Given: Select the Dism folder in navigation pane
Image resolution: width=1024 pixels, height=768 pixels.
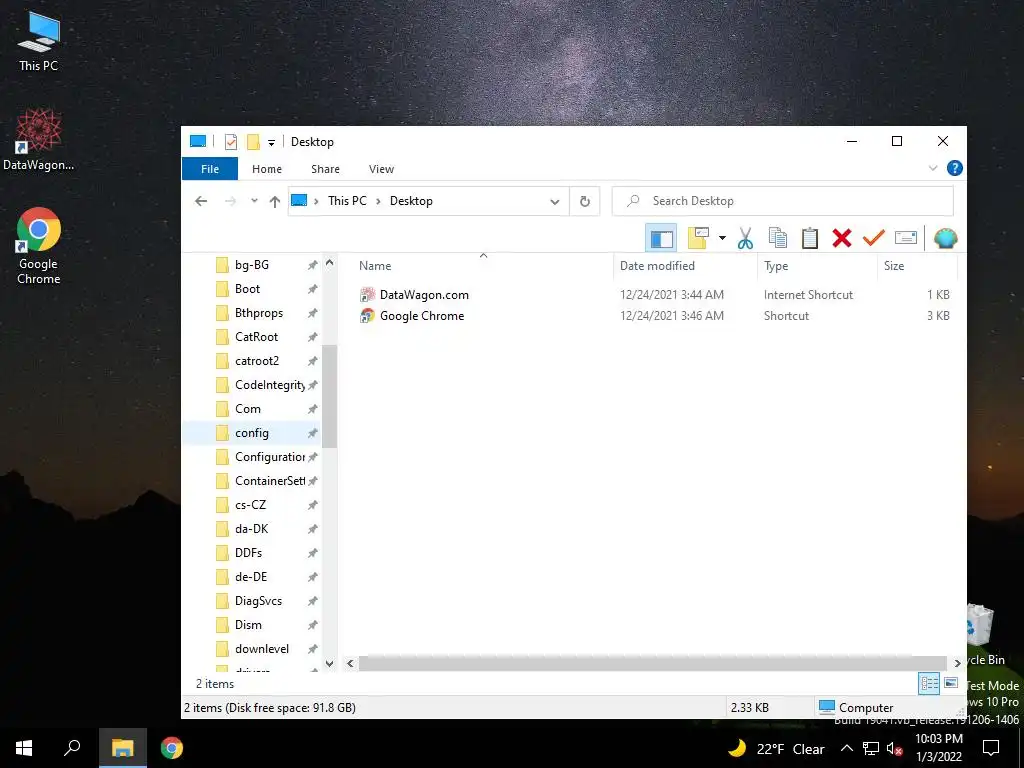Looking at the screenshot, I should coord(248,625).
